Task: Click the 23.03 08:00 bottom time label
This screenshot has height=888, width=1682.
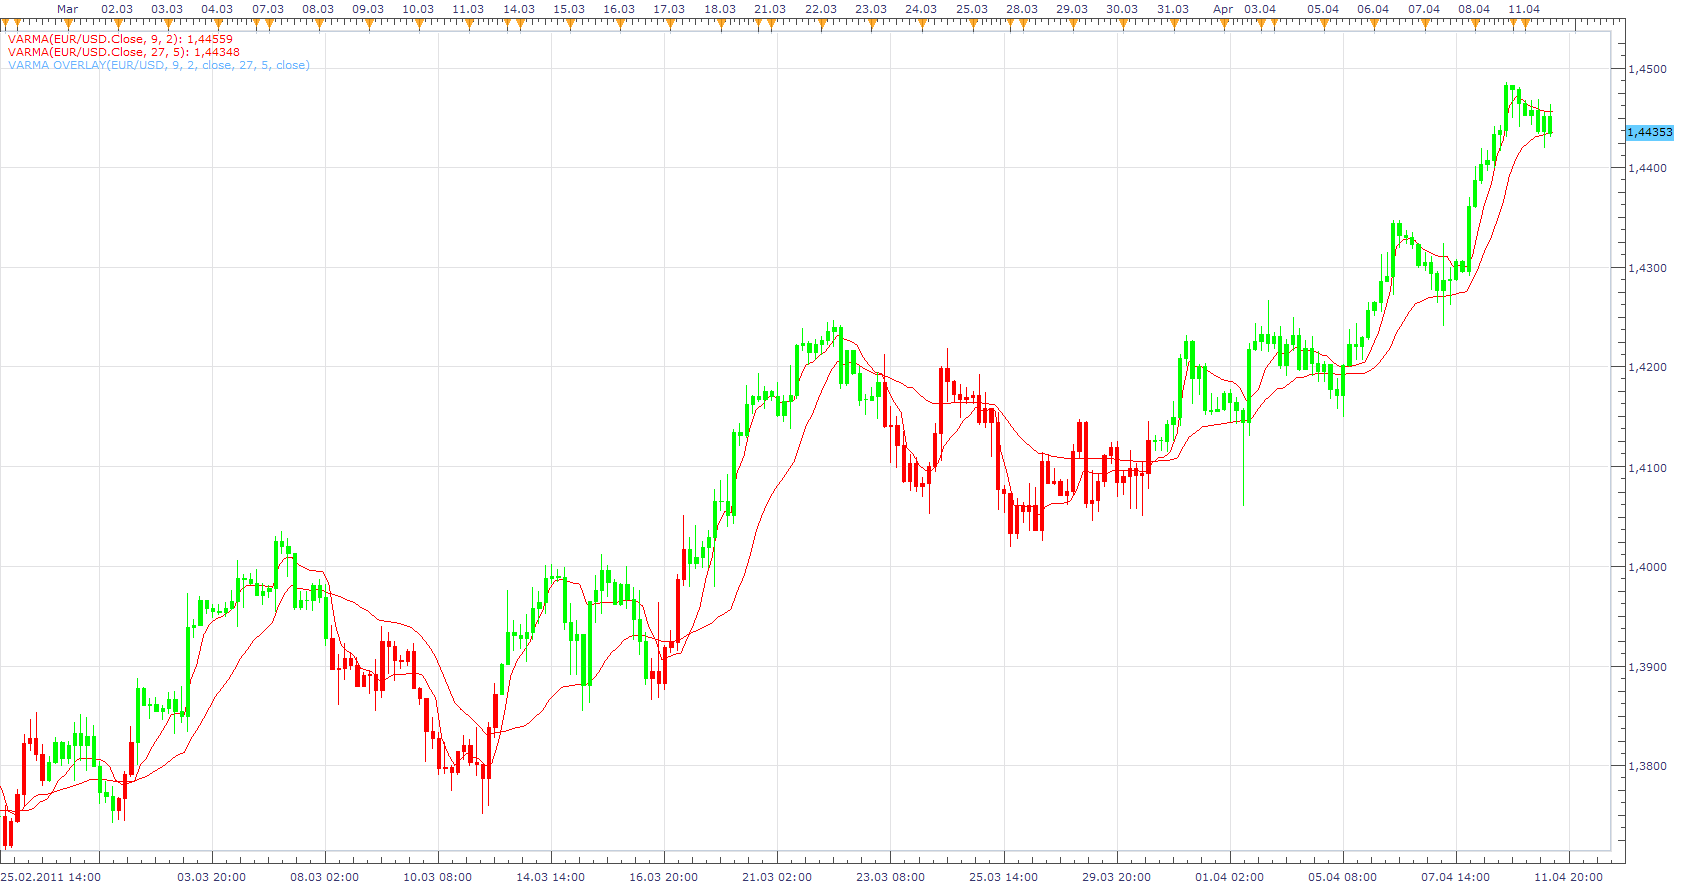Action: coord(890,877)
